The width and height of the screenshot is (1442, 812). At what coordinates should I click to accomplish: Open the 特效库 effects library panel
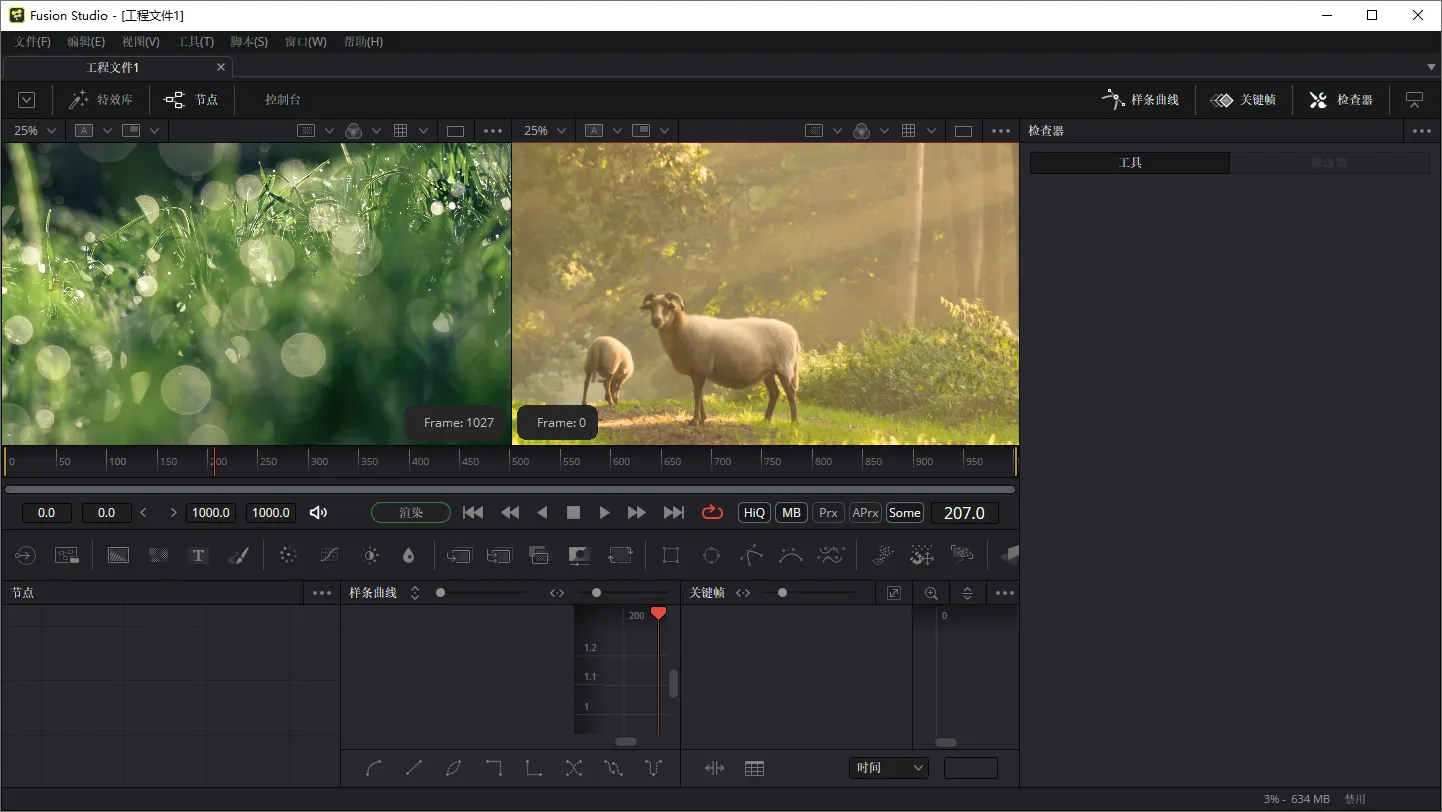click(x=101, y=100)
